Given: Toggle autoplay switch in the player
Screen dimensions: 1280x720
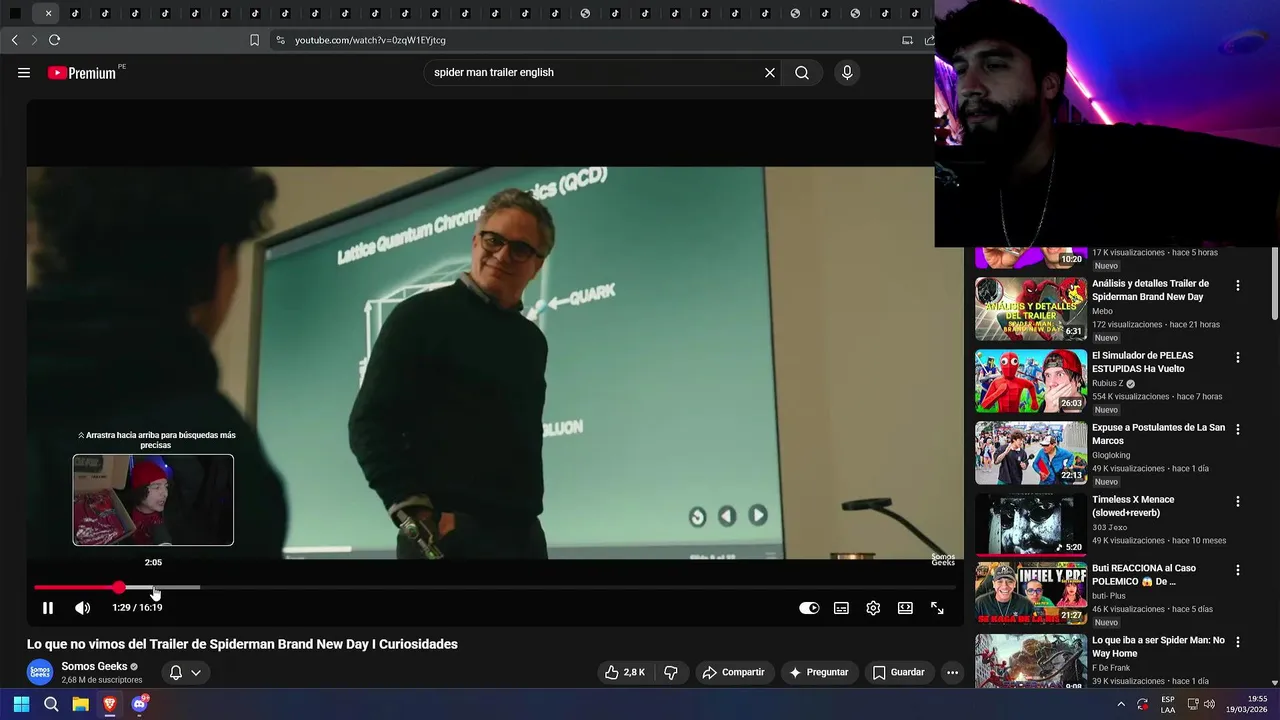Looking at the screenshot, I should (809, 608).
